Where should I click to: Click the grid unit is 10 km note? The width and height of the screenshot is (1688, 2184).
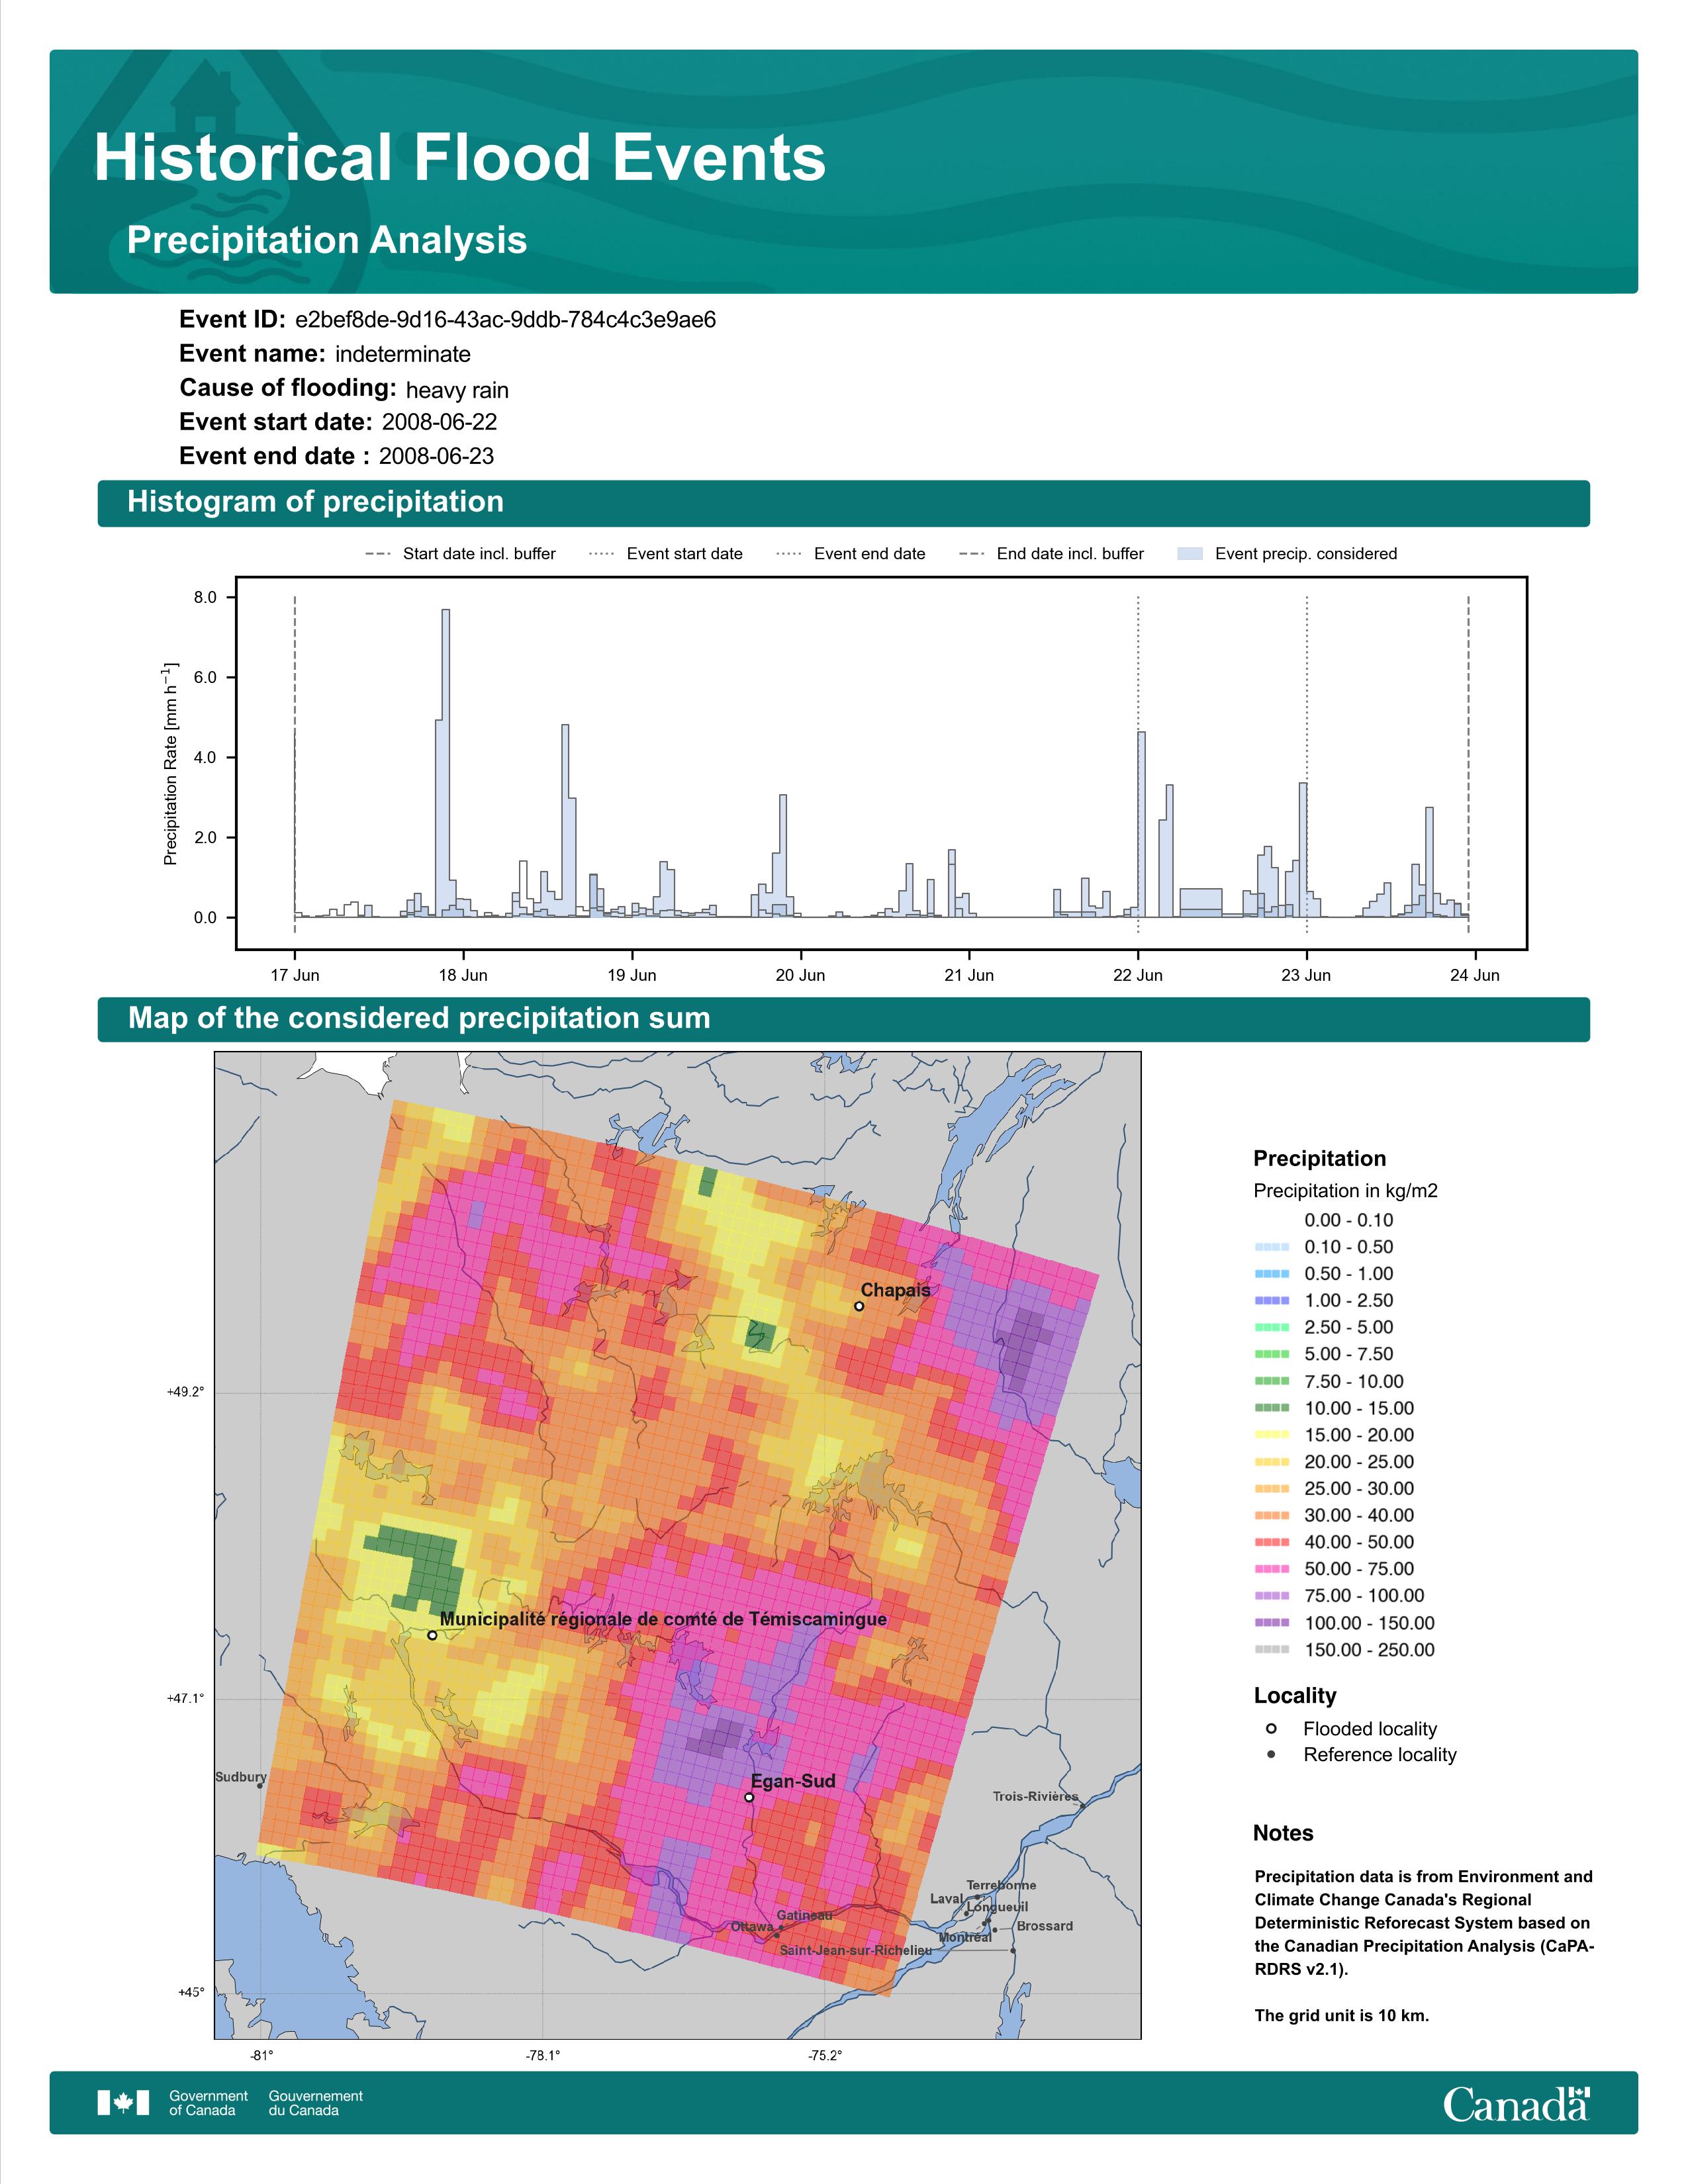1342,2016
